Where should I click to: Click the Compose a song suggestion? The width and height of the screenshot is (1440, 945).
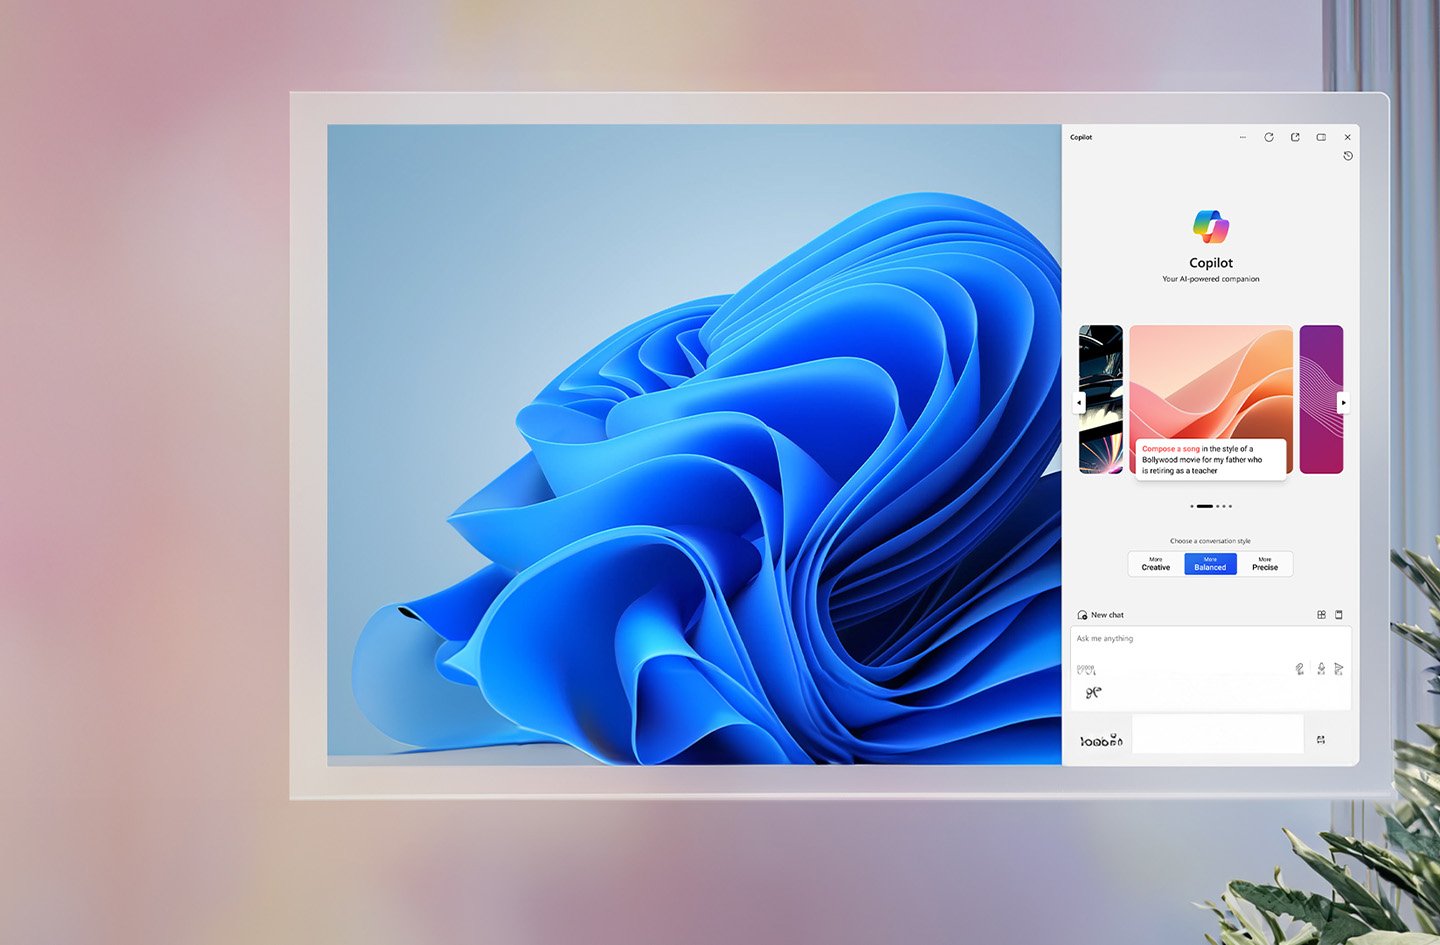[1210, 460]
